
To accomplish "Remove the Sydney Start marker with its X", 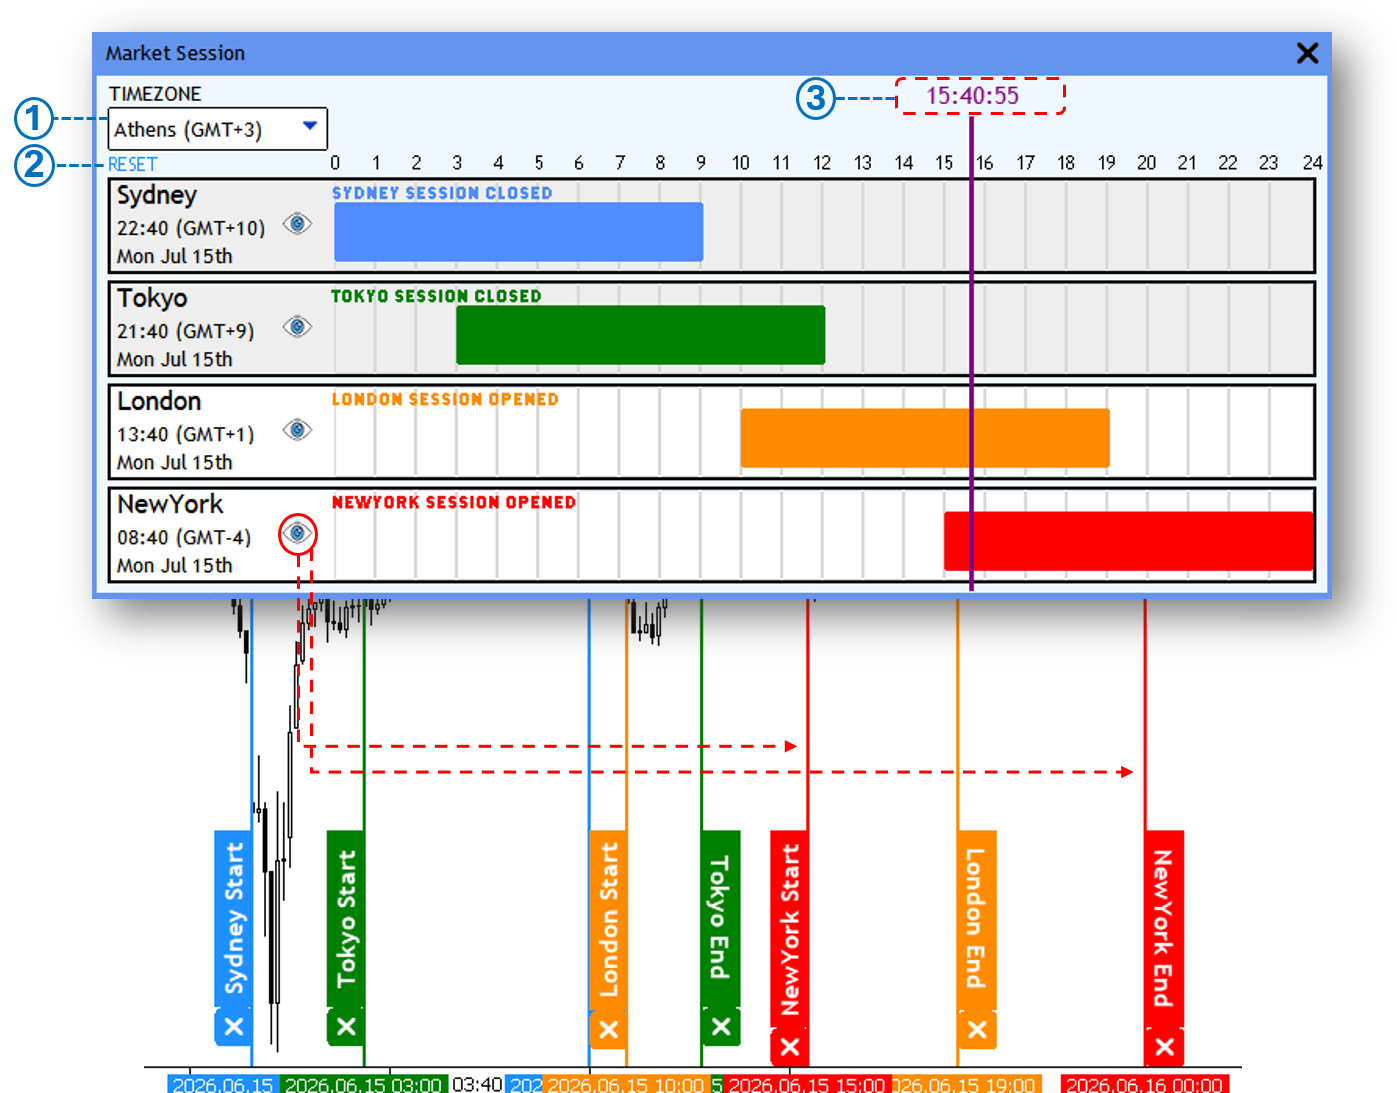I will [x=233, y=1027].
